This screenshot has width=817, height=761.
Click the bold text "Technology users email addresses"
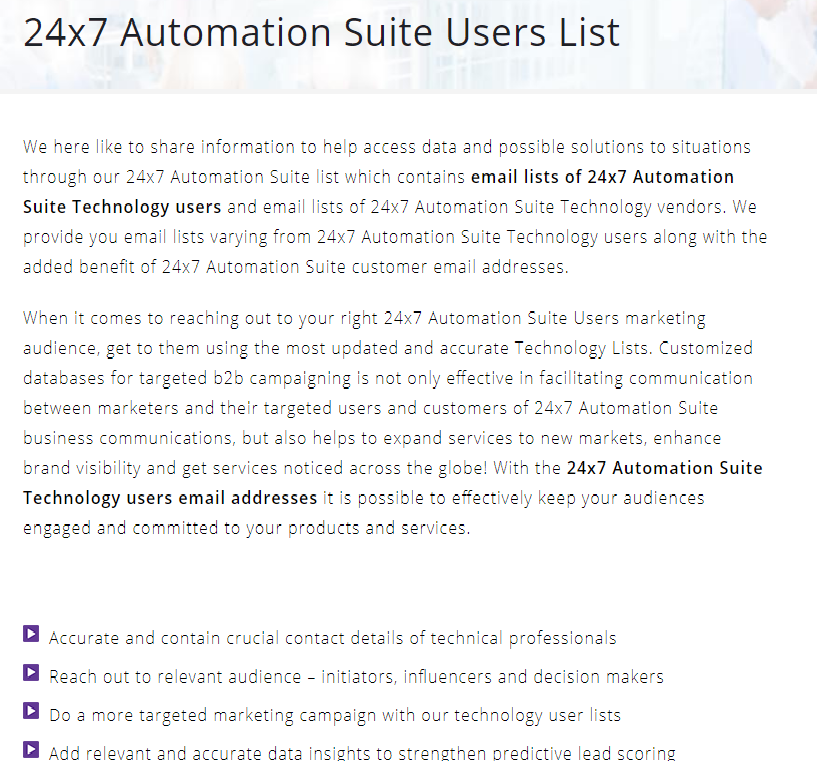pyautogui.click(x=170, y=498)
